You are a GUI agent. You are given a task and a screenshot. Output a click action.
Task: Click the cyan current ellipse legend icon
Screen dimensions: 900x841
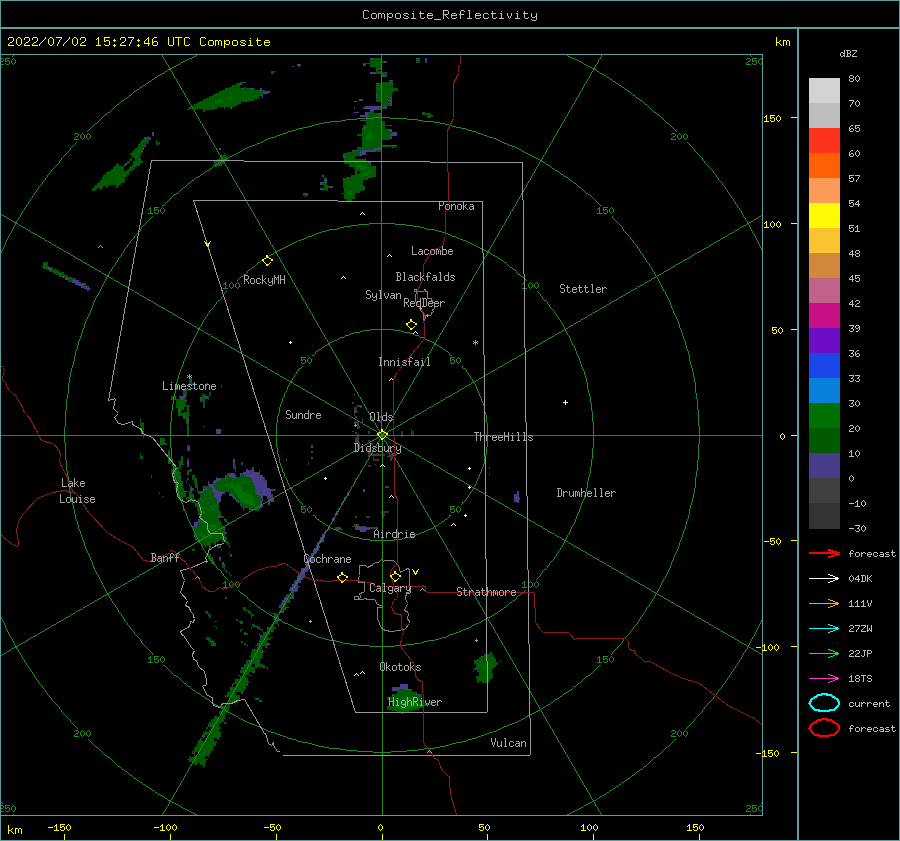click(x=824, y=703)
